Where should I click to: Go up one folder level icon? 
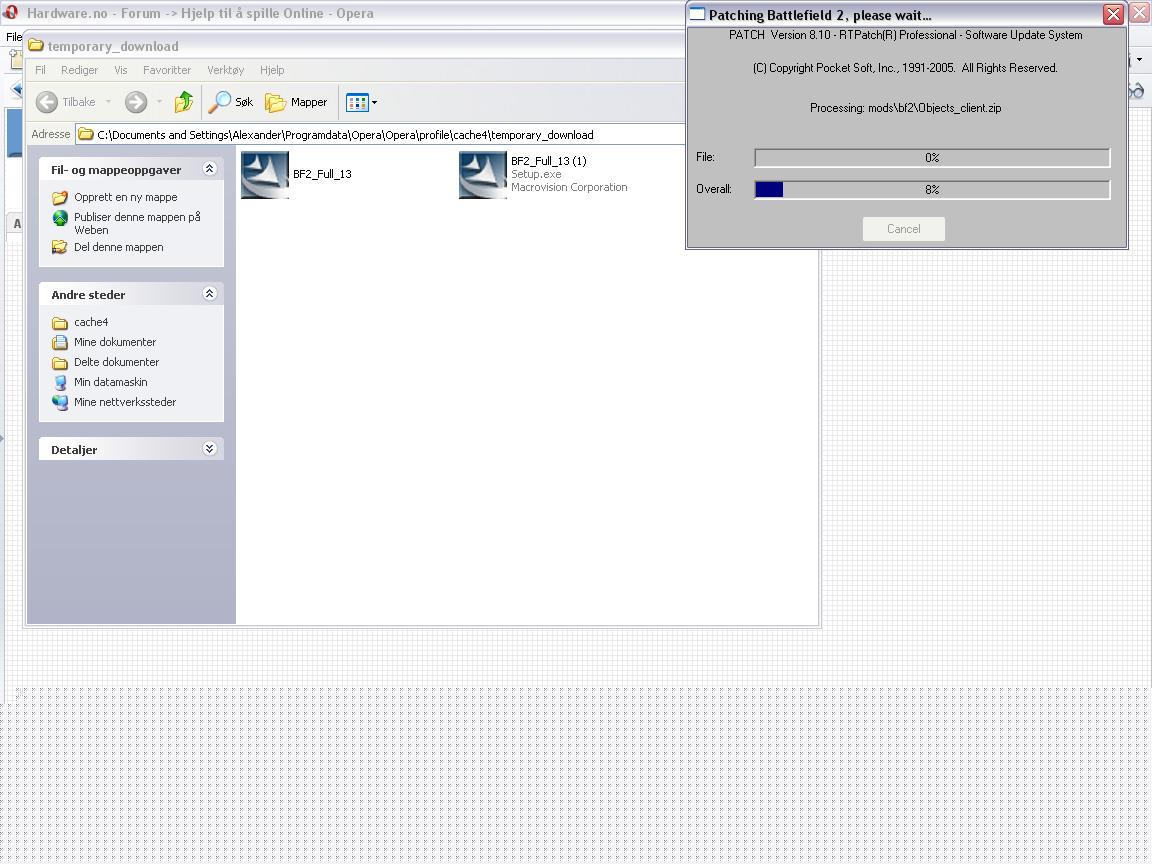click(x=184, y=102)
